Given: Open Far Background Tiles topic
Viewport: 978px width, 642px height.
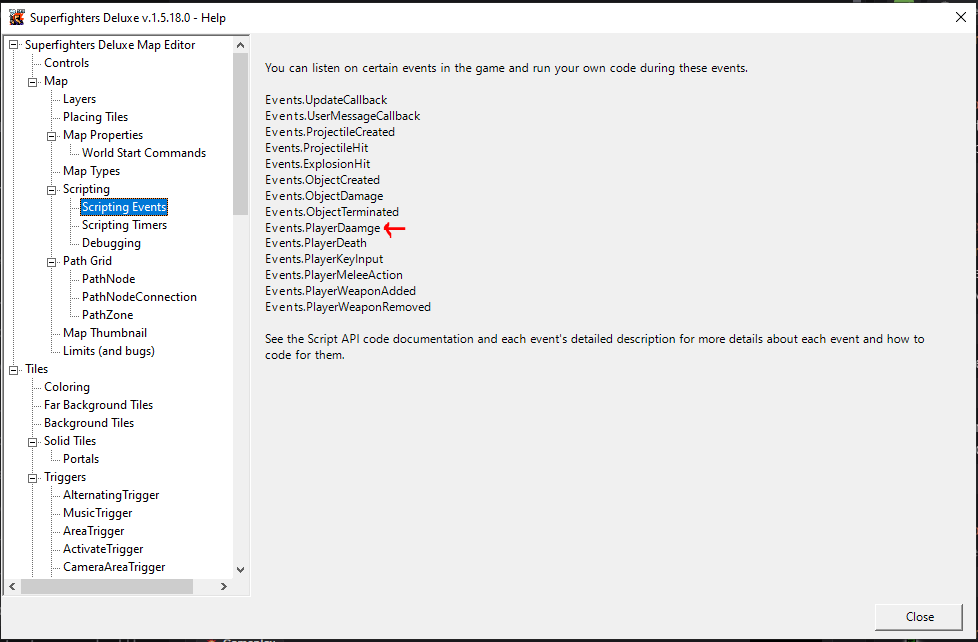Looking at the screenshot, I should (98, 406).
